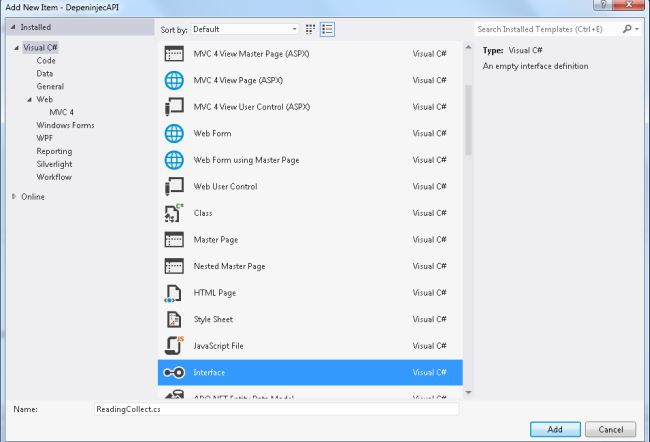This screenshot has width=650, height=442.
Task: Select the General category
Action: pos(50,86)
